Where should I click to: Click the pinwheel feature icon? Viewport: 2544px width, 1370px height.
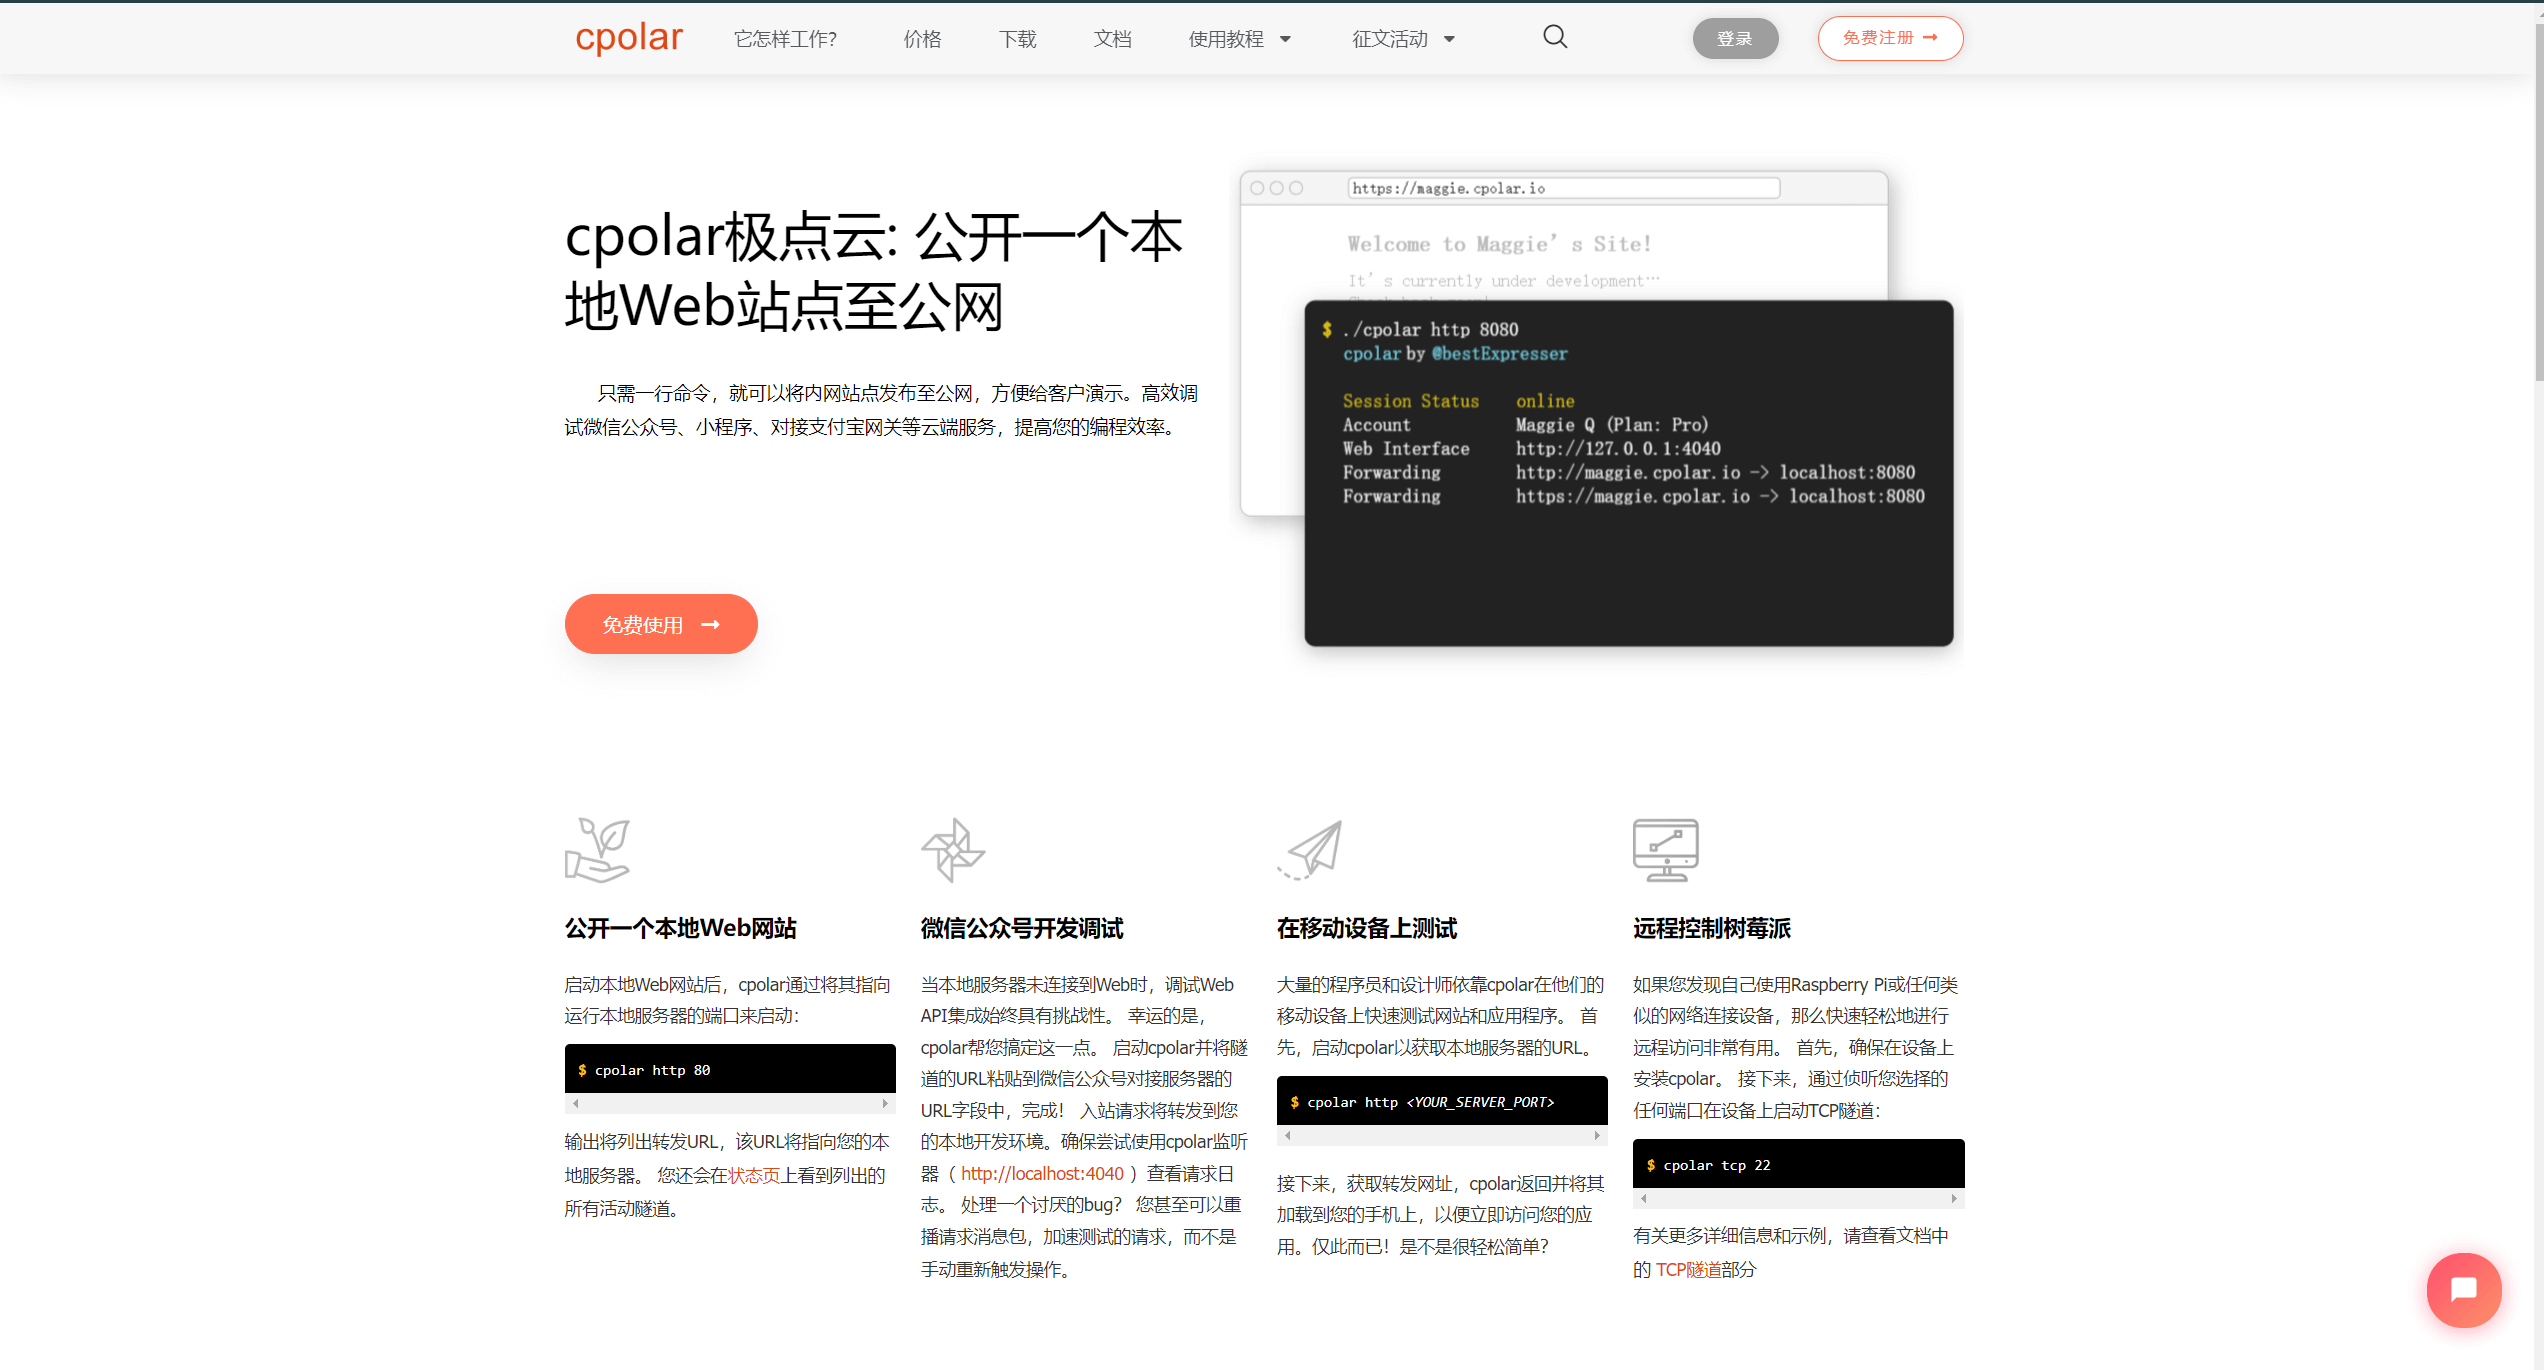point(953,850)
